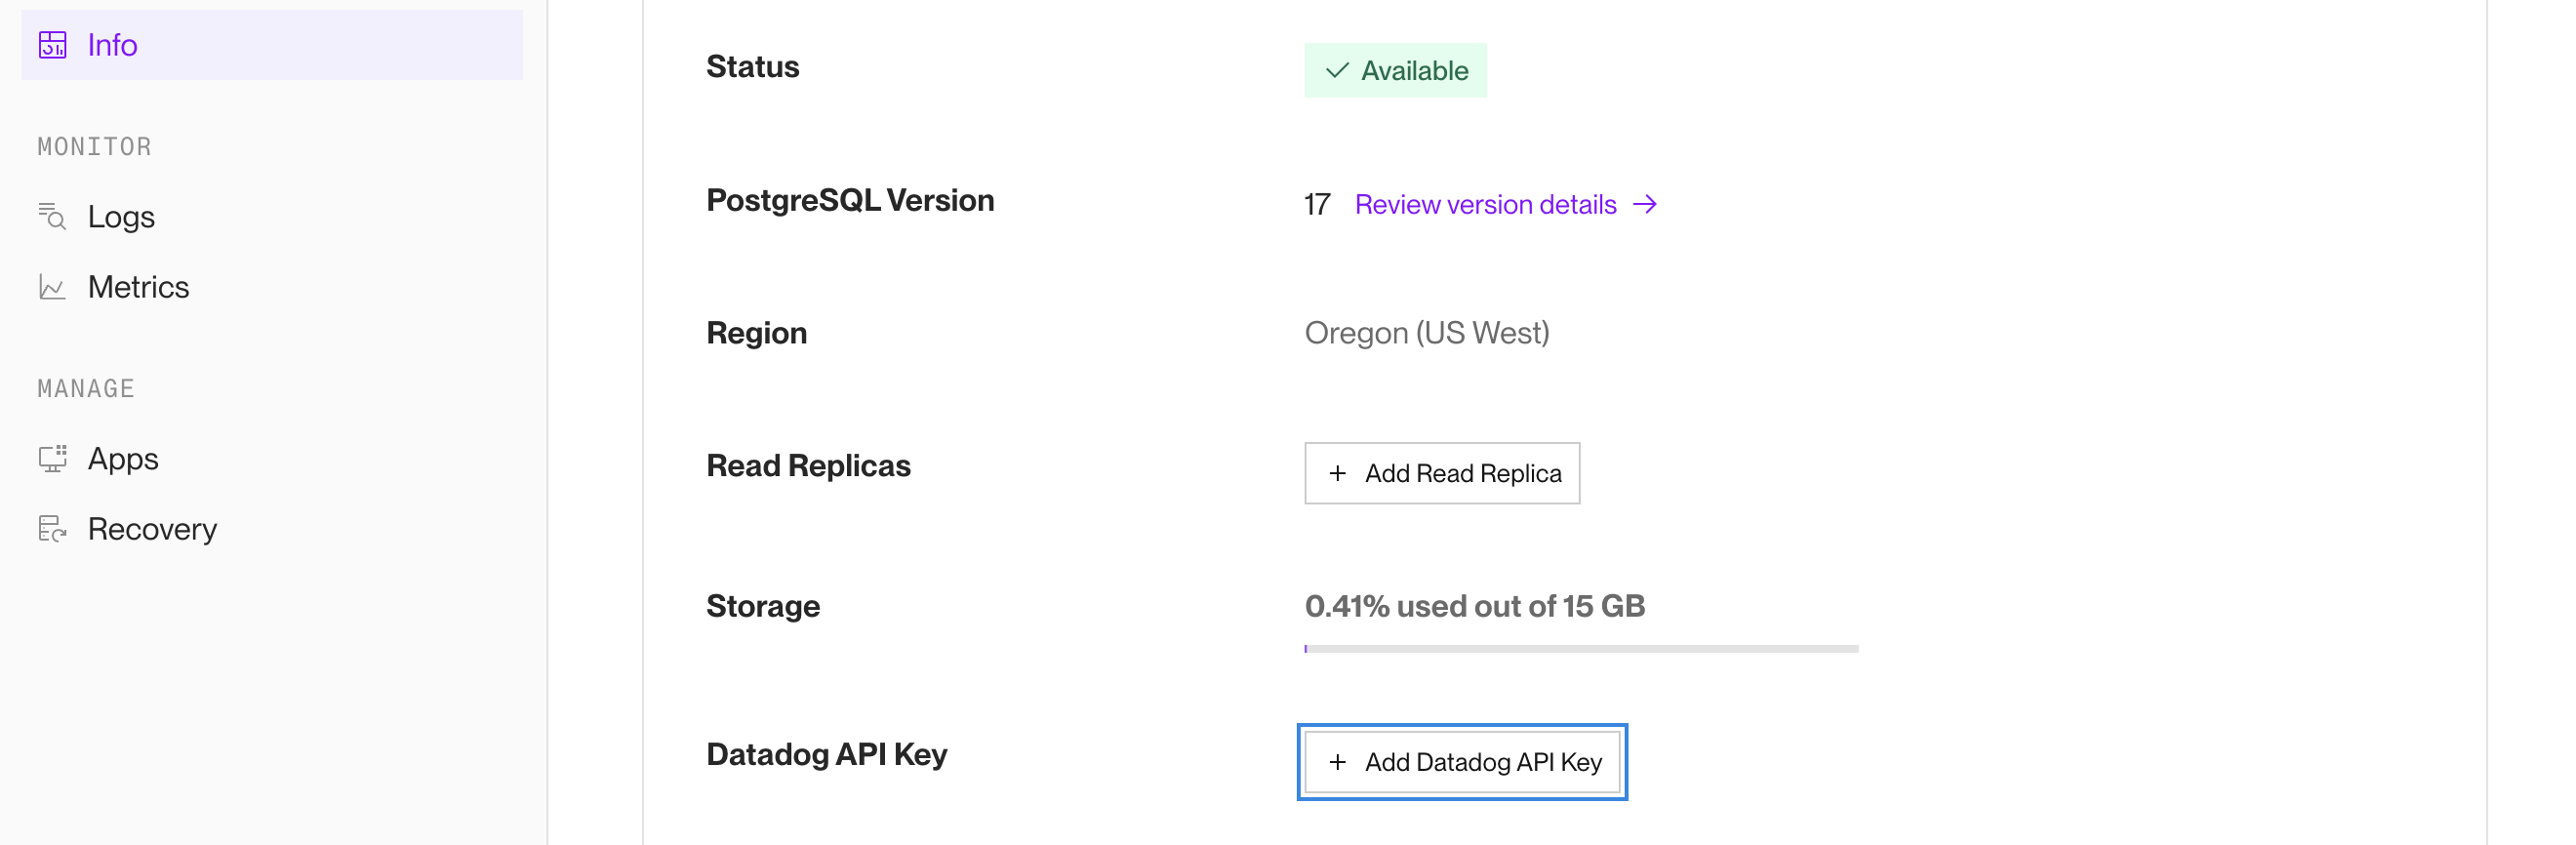Click the Metrics line-chart icon
2576x845 pixels.
coord(53,286)
